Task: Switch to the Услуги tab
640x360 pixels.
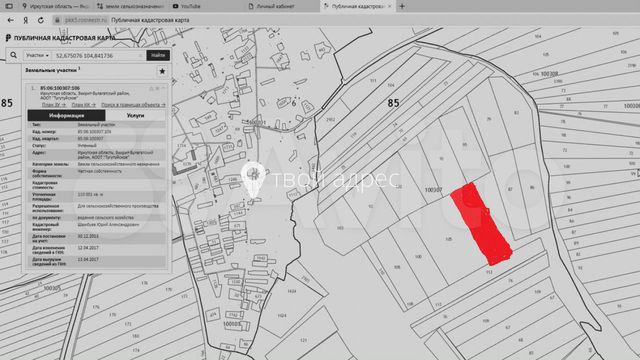Action: click(136, 116)
